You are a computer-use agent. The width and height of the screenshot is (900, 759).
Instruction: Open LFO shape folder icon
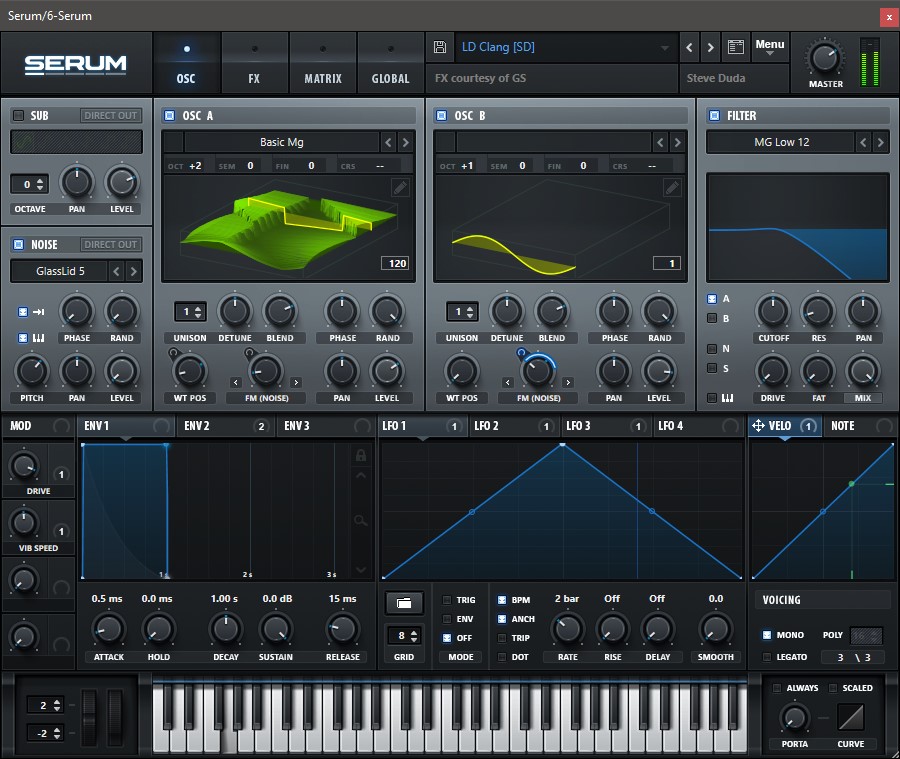tap(404, 603)
